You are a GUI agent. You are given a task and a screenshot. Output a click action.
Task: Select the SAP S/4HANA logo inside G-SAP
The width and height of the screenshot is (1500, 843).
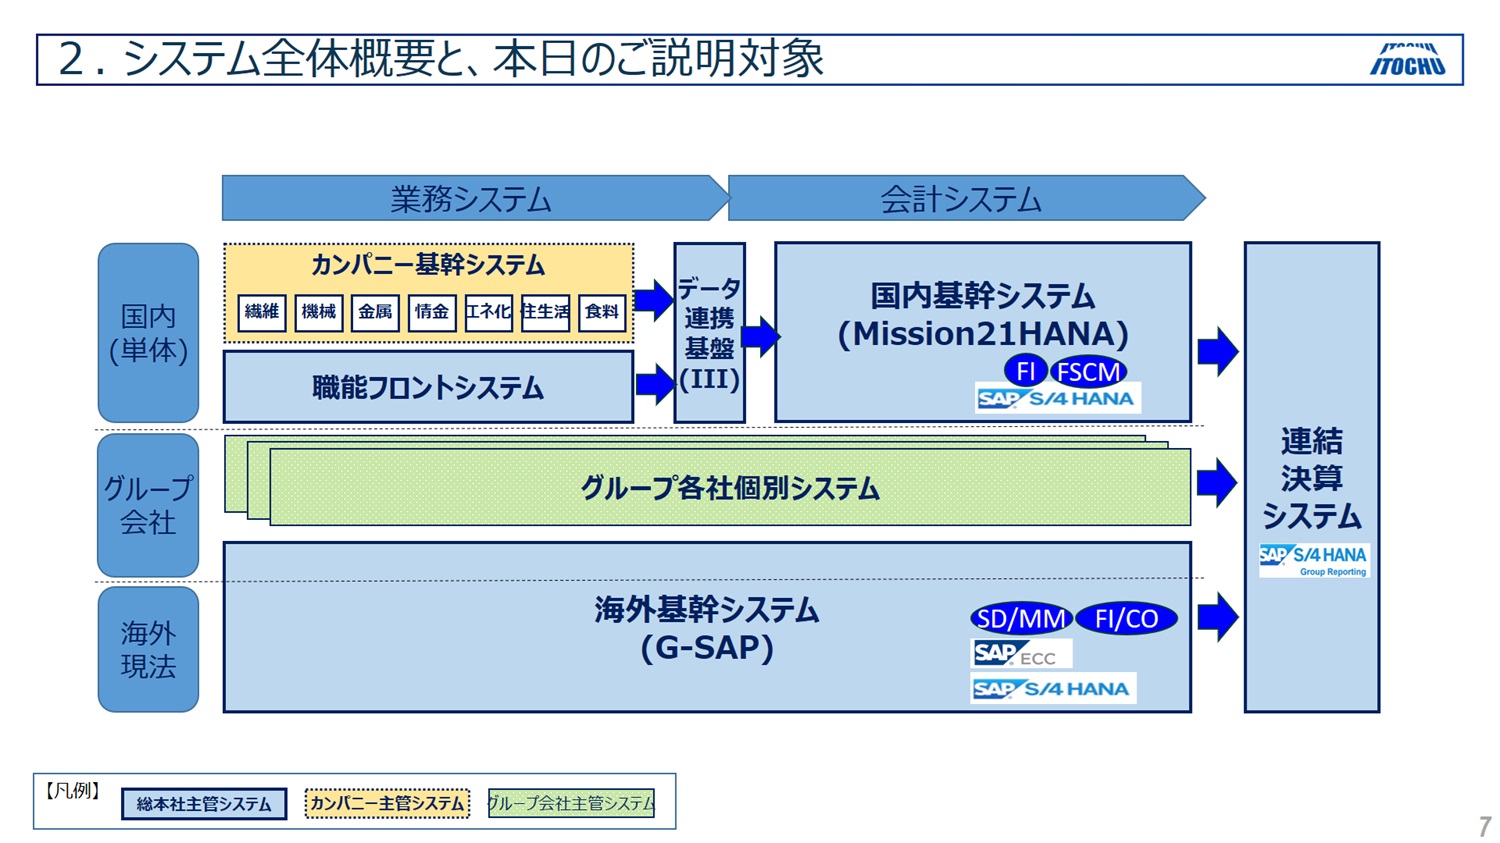tap(1053, 687)
